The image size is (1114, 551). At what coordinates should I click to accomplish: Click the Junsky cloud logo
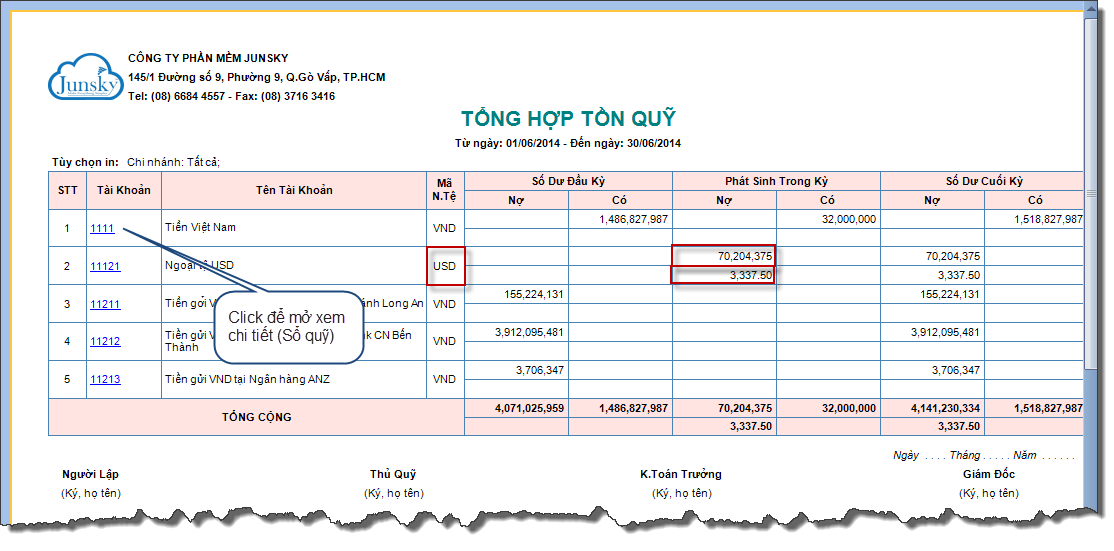(x=83, y=78)
